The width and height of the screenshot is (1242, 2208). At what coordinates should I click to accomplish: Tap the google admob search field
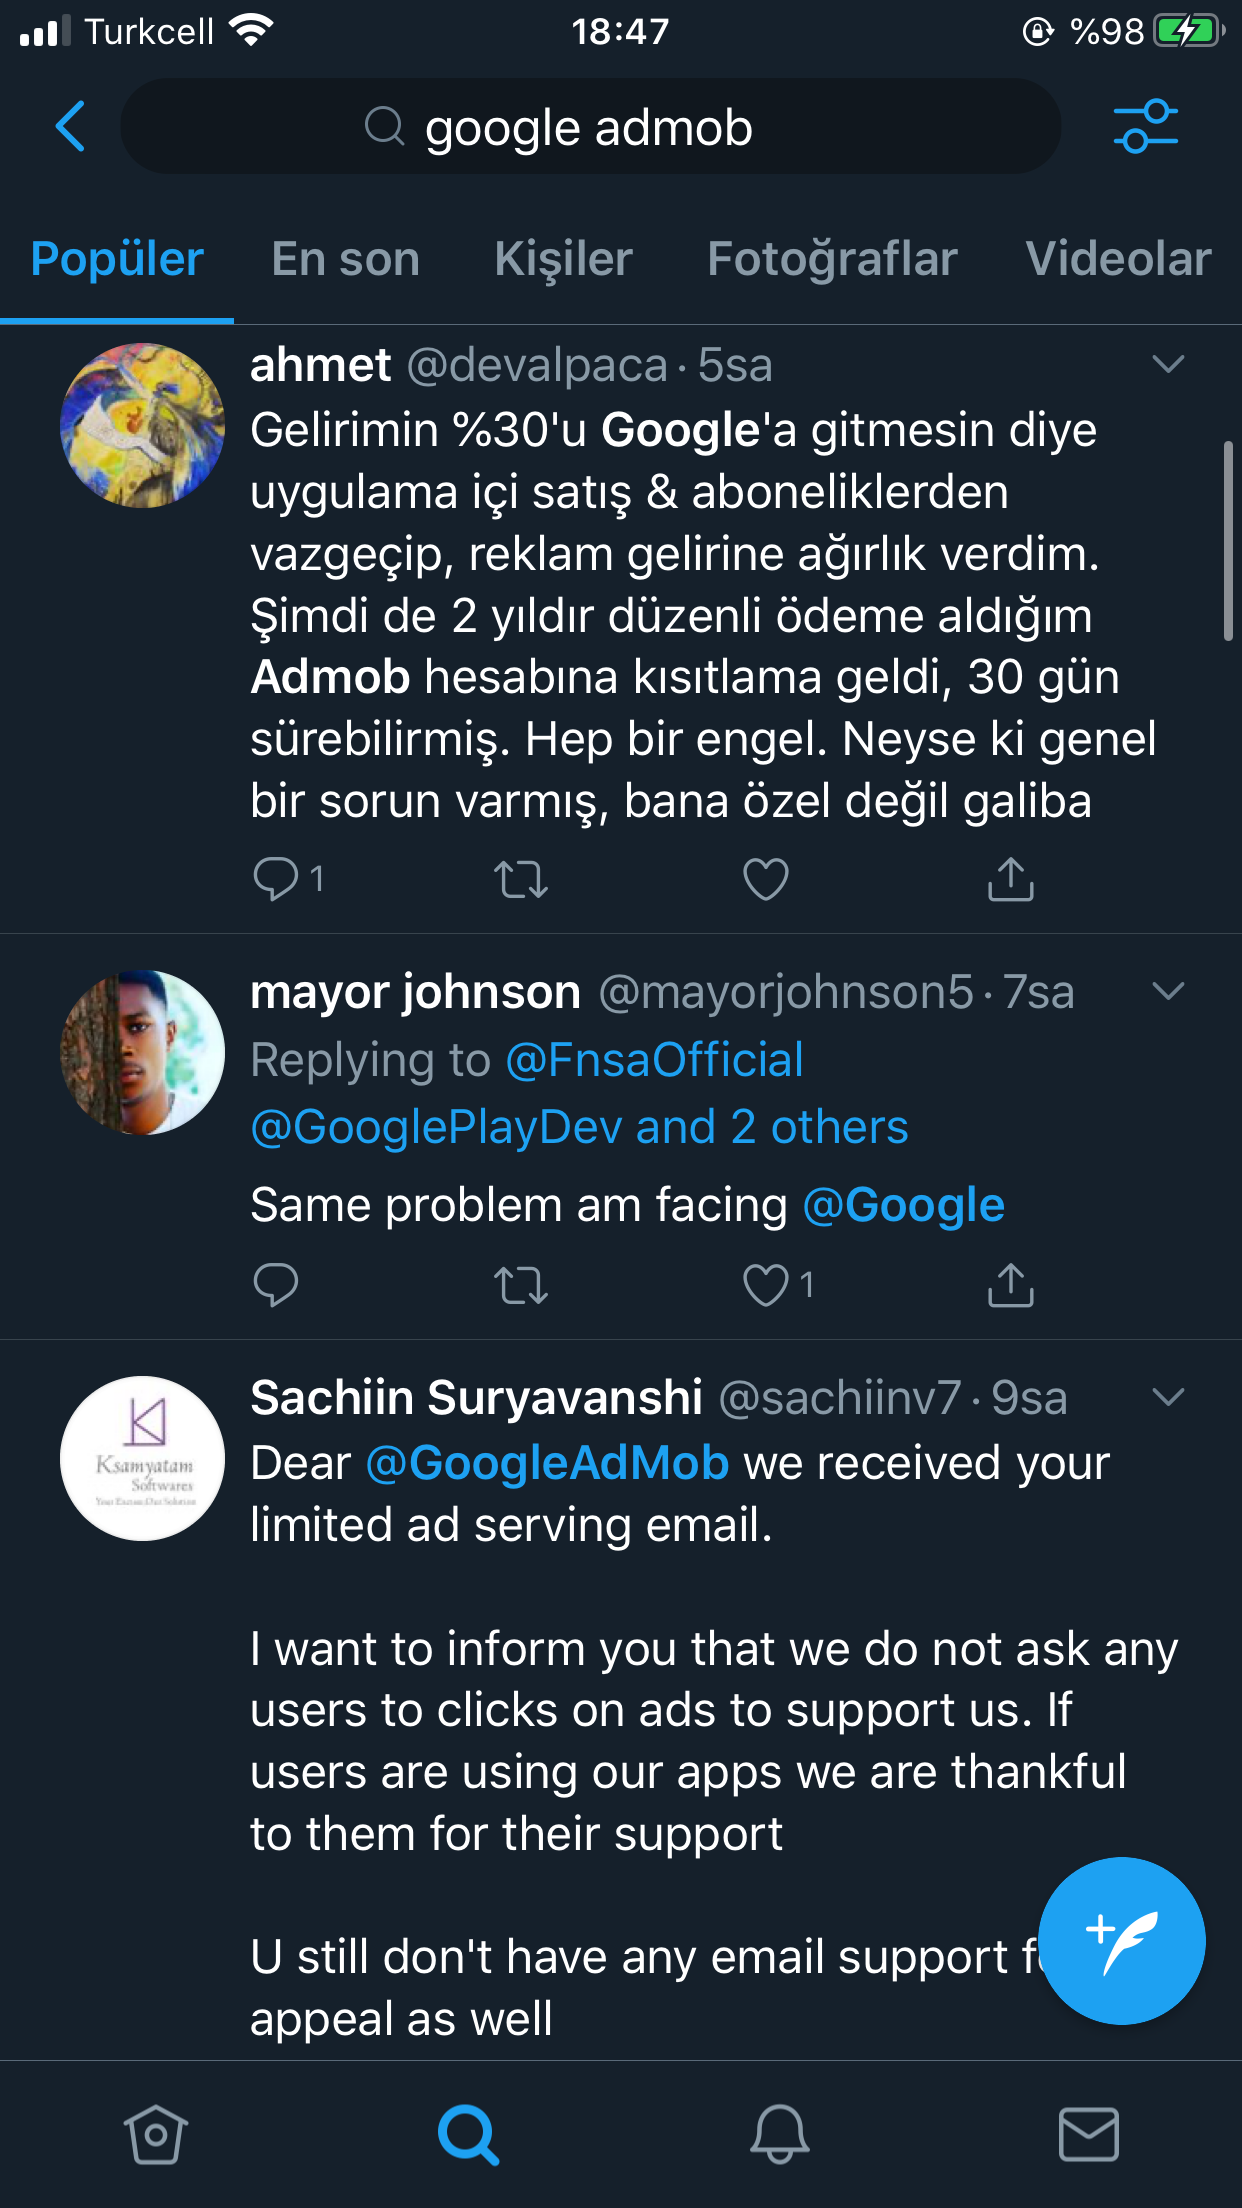[590, 127]
